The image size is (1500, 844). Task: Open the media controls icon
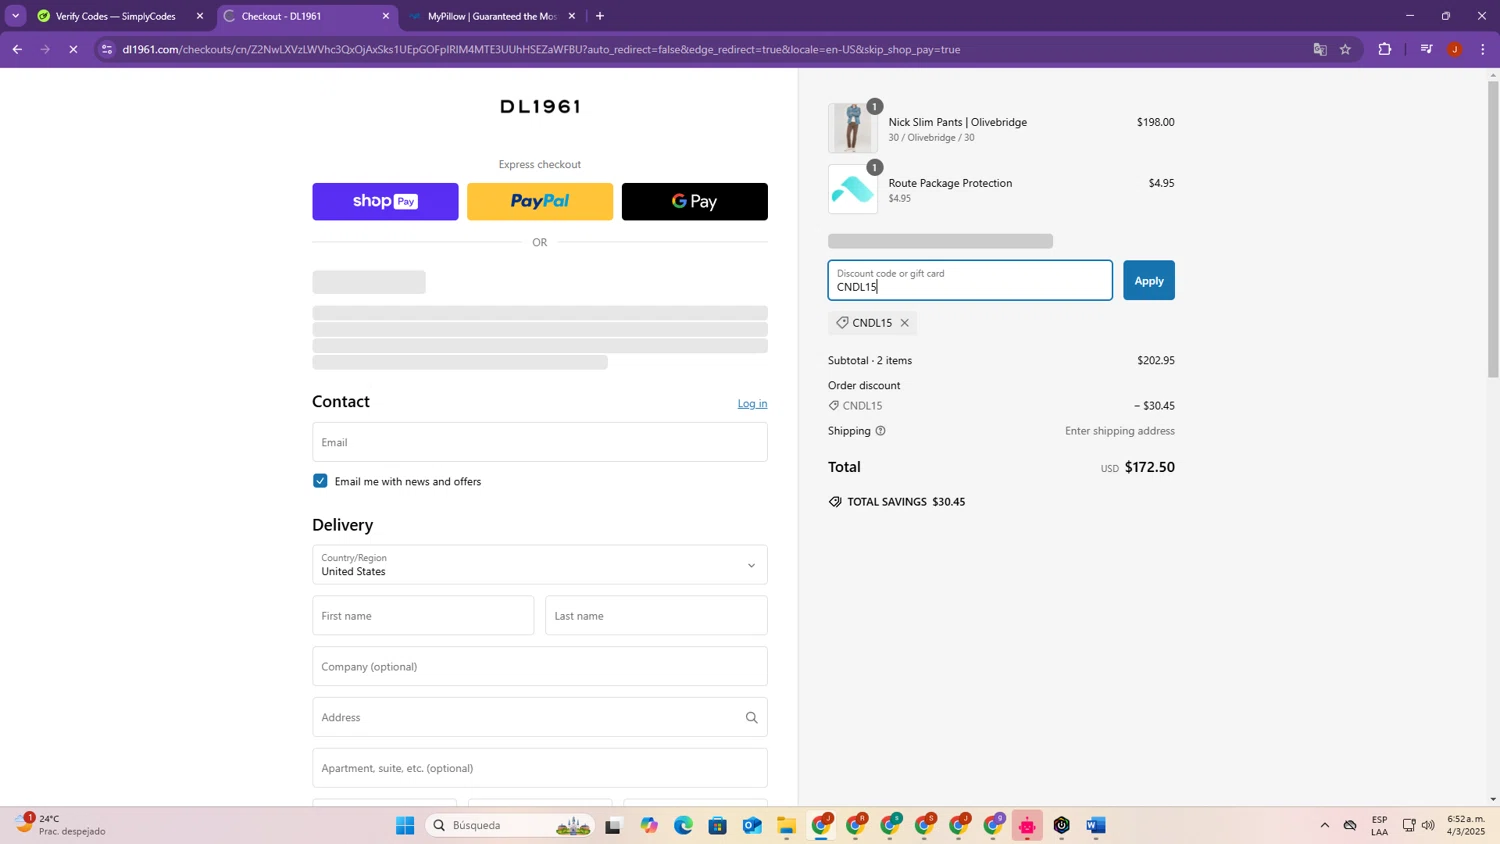1426,49
